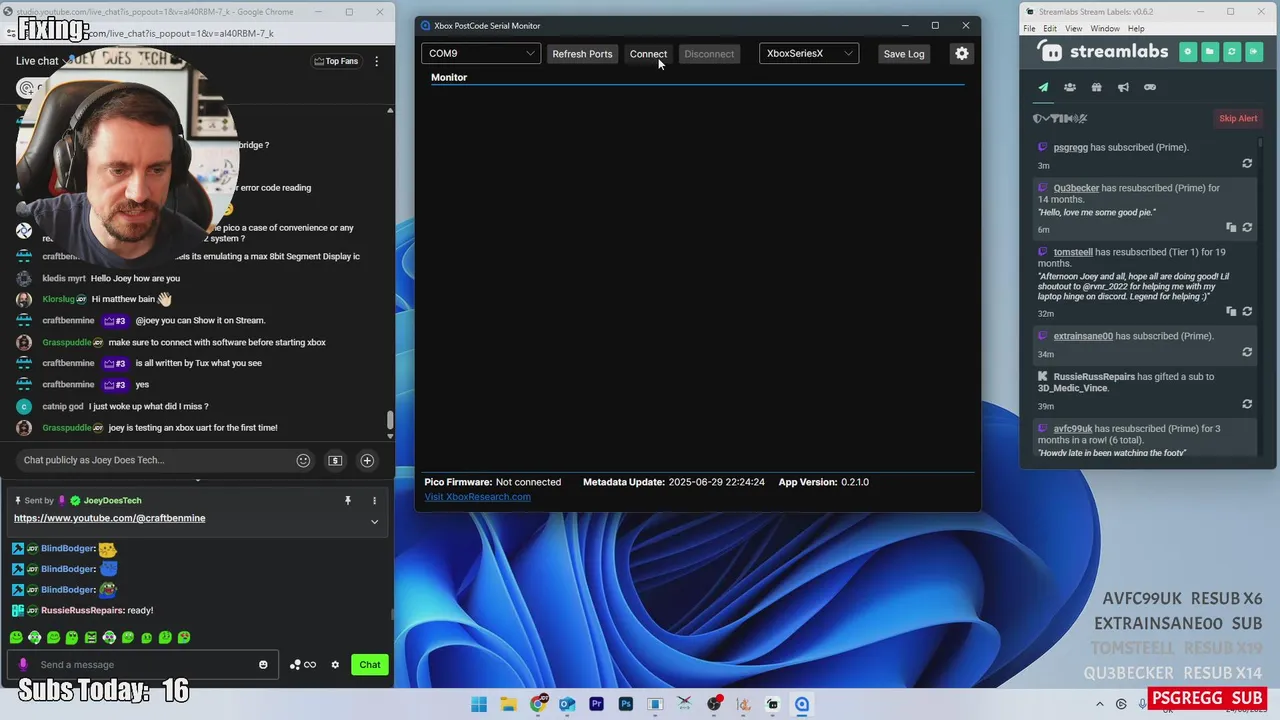
Task: Open the Streamlabs Help menu
Action: tap(1136, 28)
